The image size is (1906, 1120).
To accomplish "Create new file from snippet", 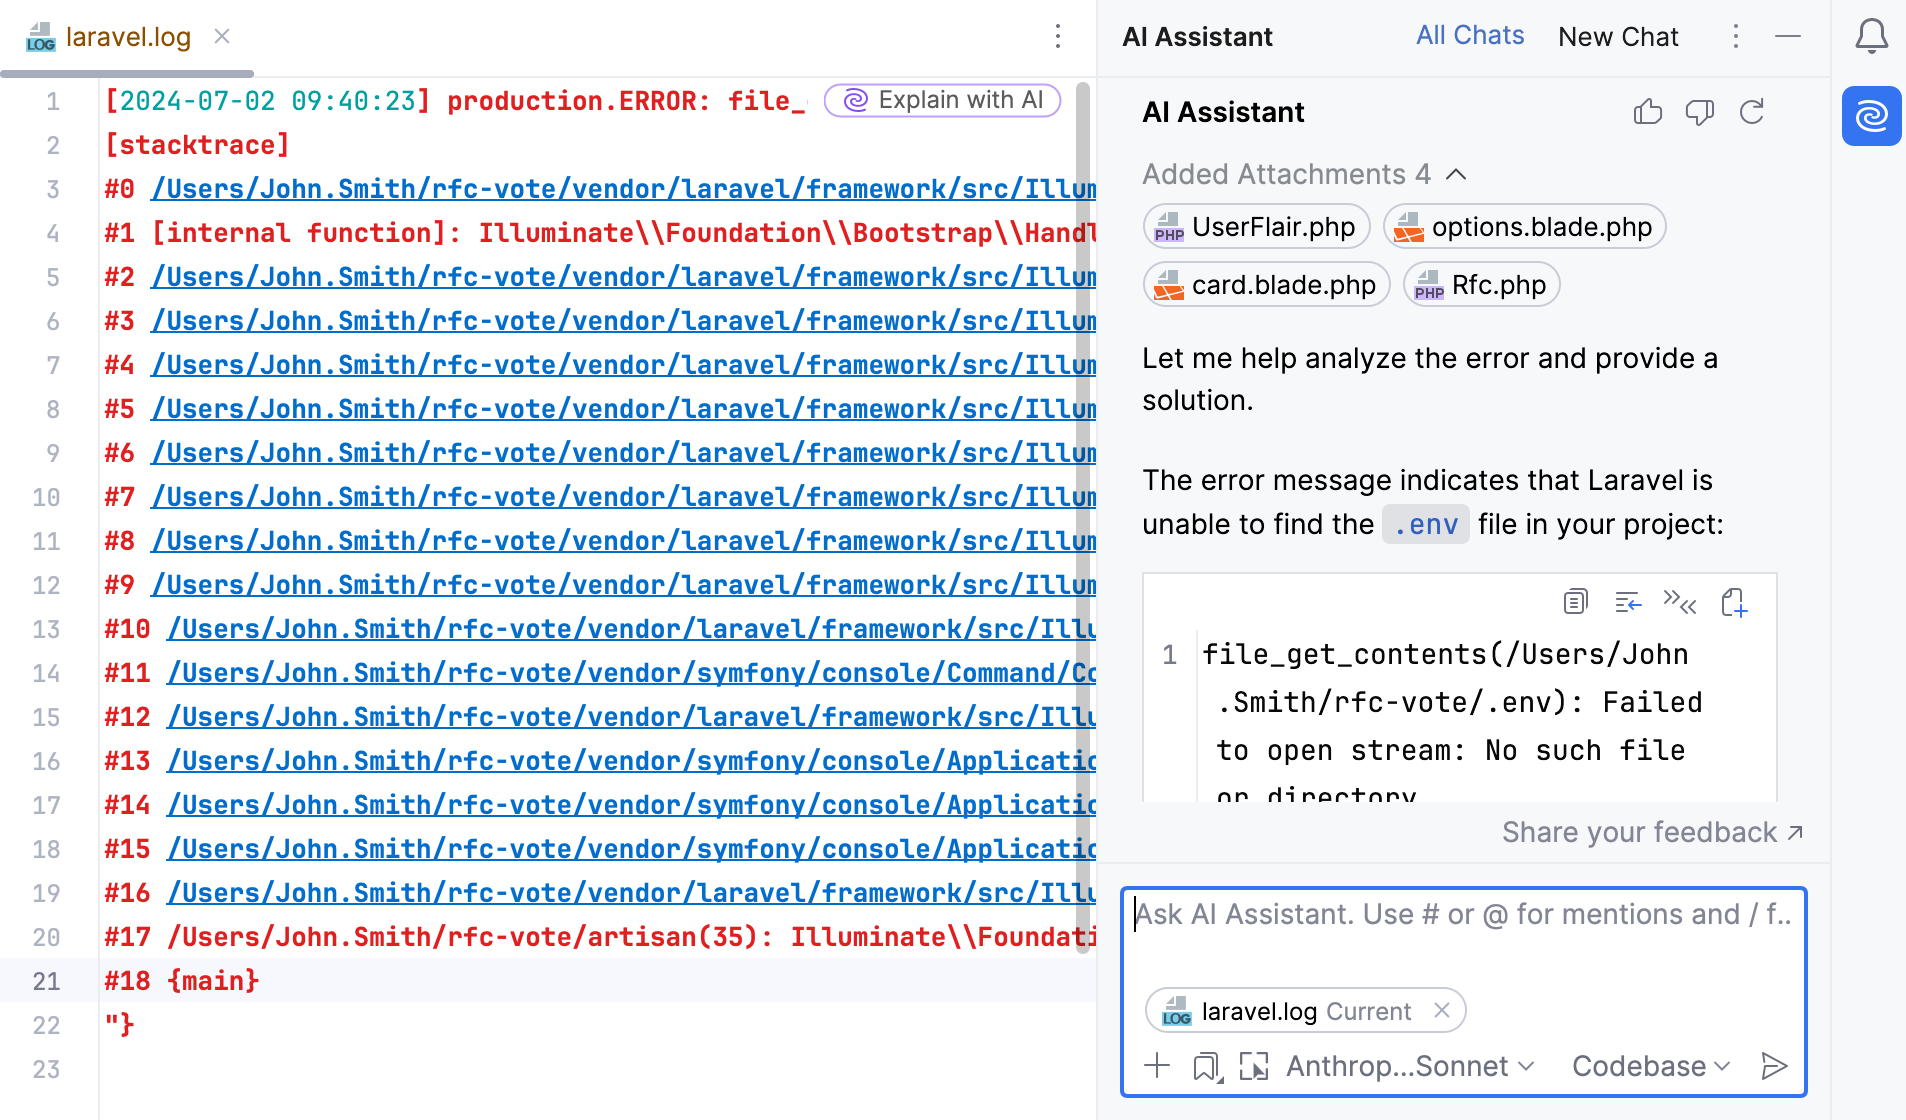I will pyautogui.click(x=1734, y=602).
